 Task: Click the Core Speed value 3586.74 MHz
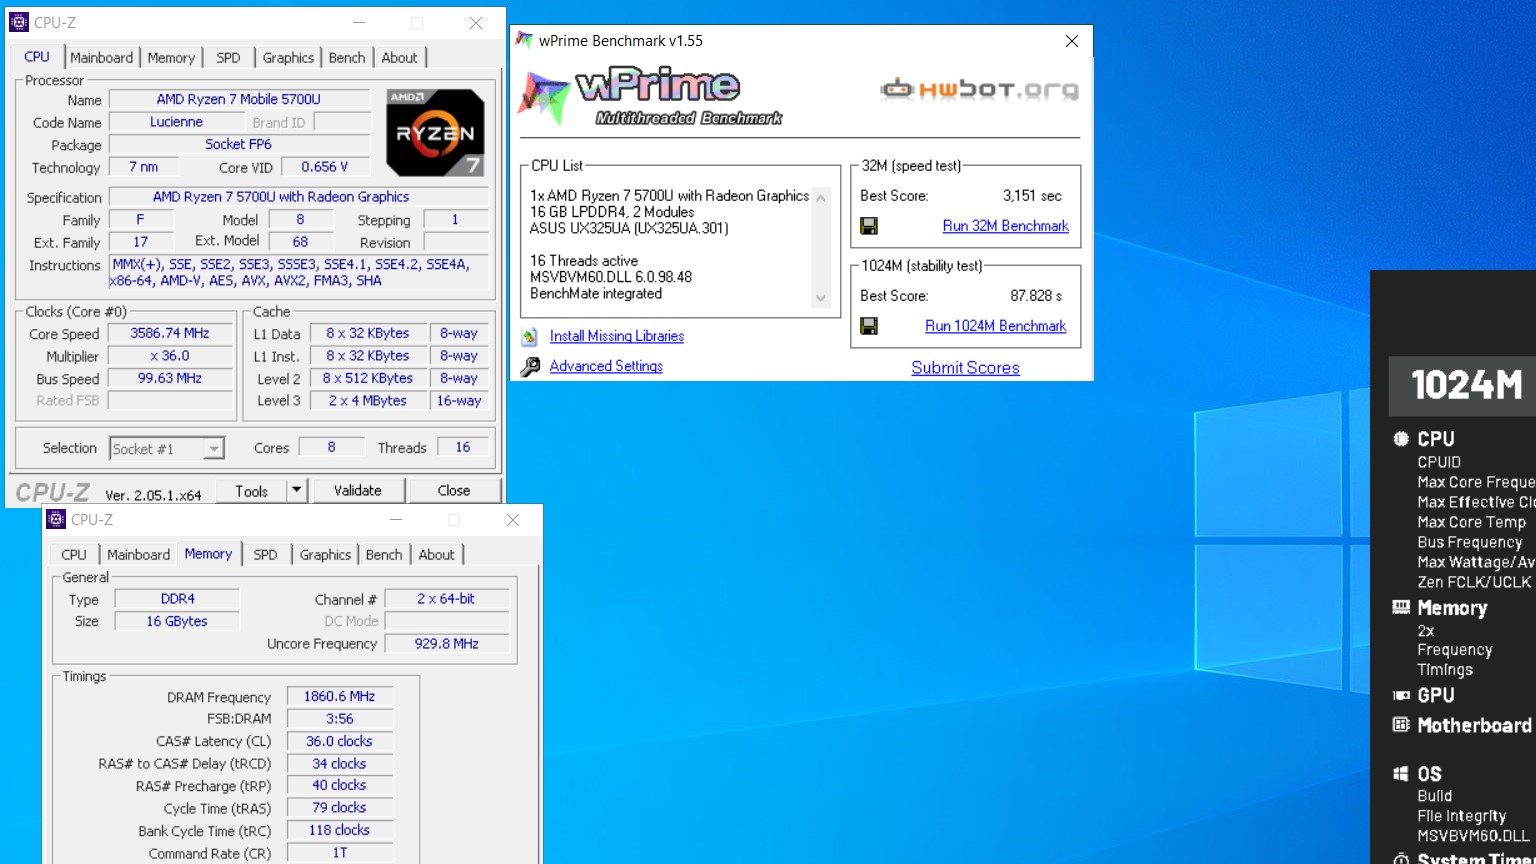click(x=170, y=333)
